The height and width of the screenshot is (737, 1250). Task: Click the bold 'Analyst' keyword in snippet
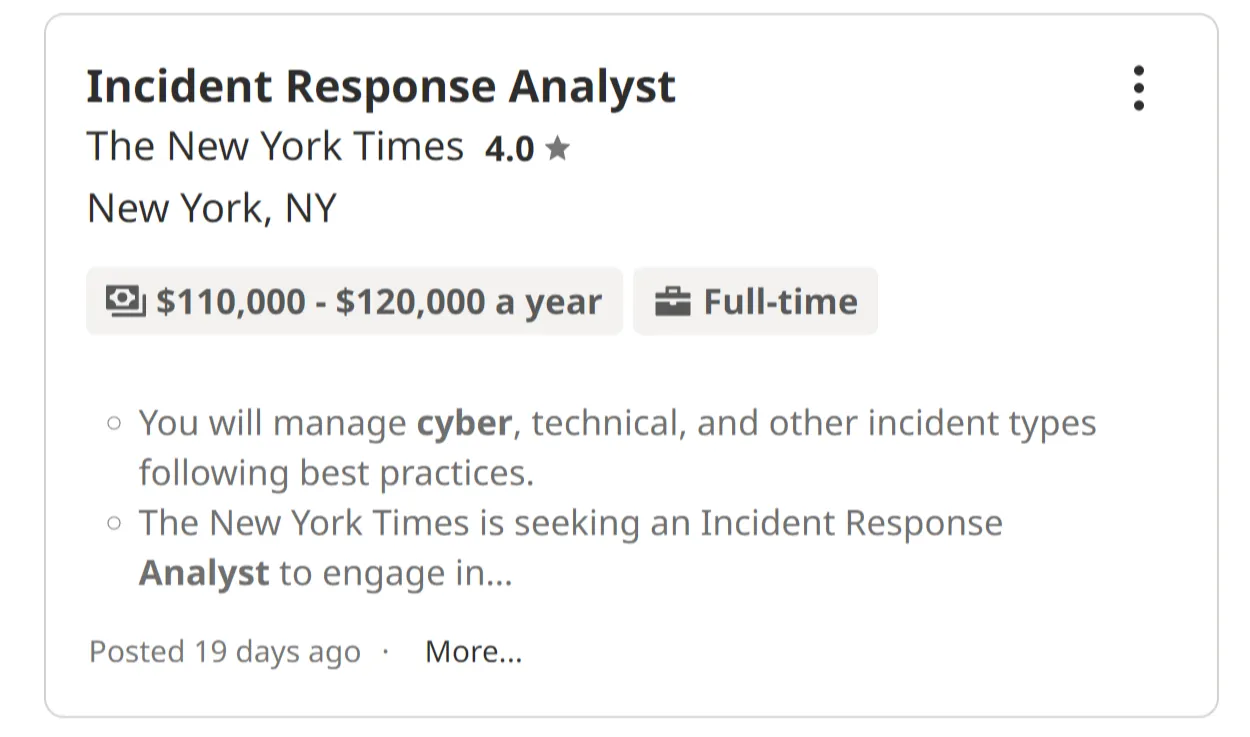coord(203,573)
